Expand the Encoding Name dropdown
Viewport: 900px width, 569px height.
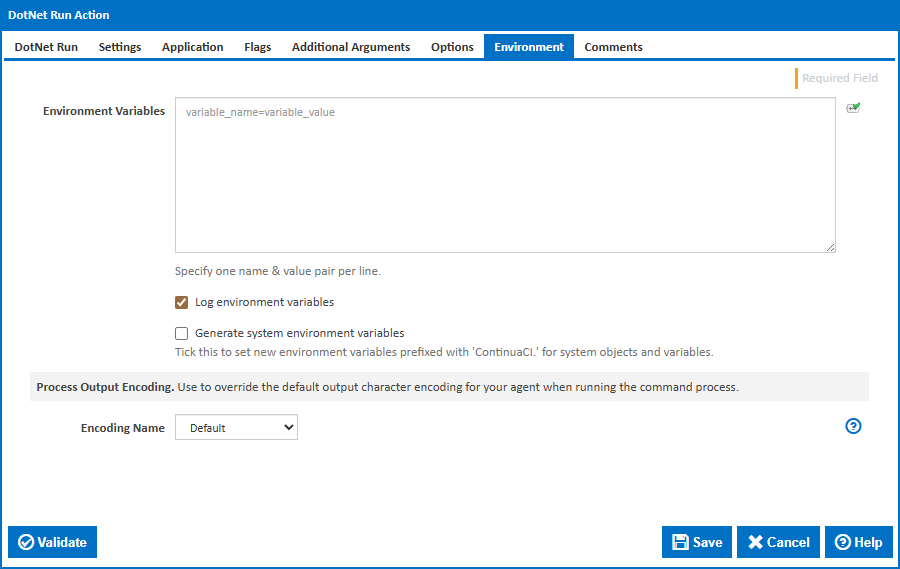pyautogui.click(x=236, y=427)
